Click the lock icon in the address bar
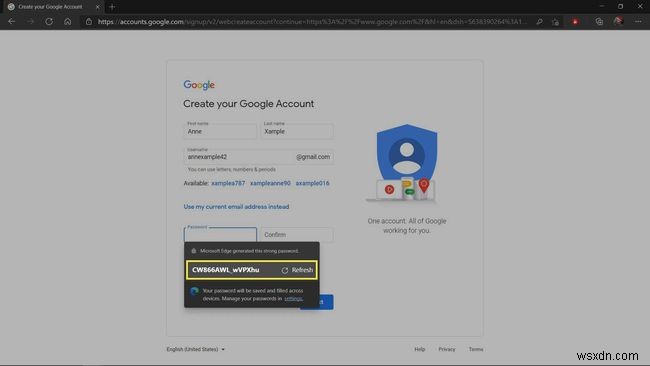Viewport: 650px width, 366px height. click(x=88, y=22)
